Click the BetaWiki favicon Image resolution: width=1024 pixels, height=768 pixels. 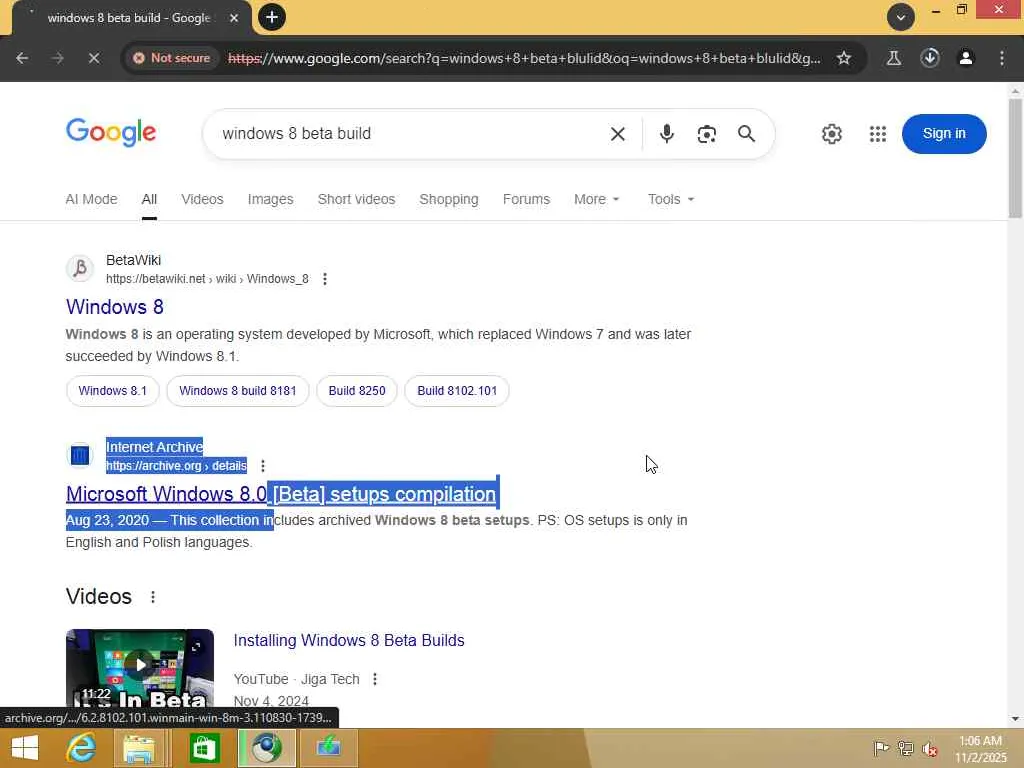pos(80,268)
